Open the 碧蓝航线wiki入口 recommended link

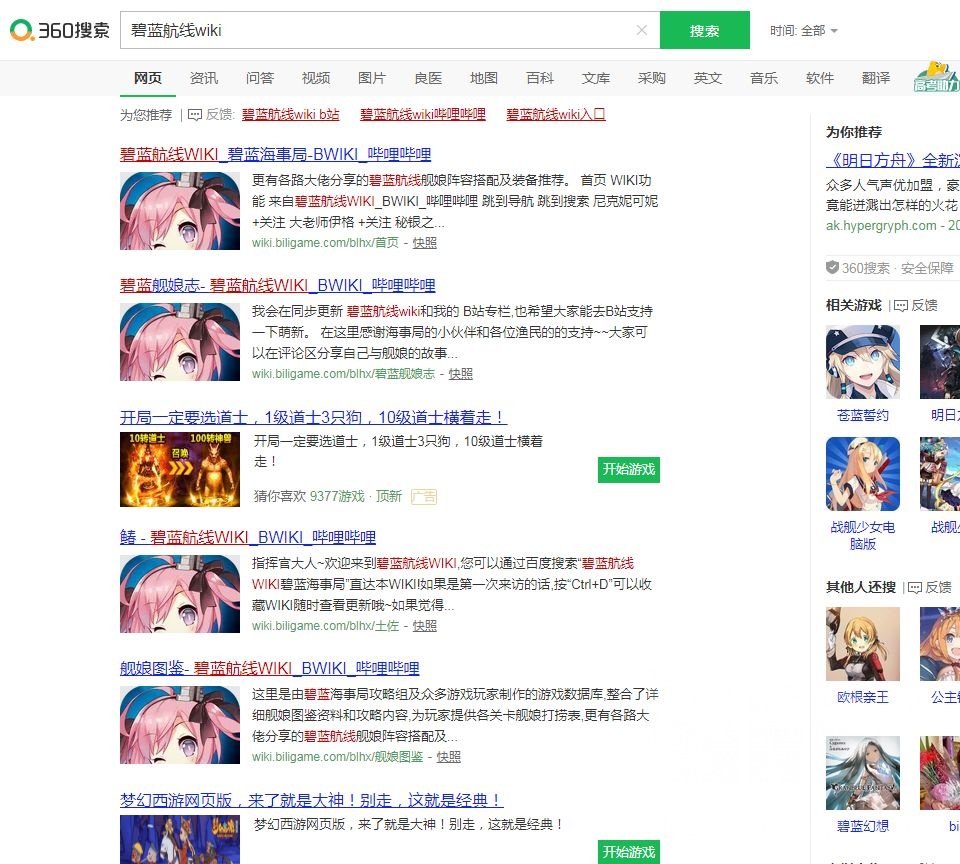553,114
